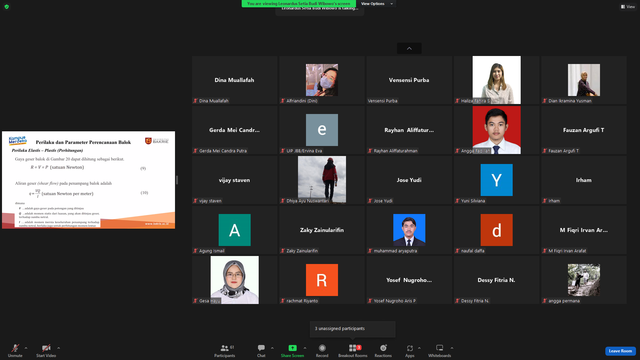Open Whiteboards
Viewport: 640px width, 360px height.
pyautogui.click(x=440, y=350)
